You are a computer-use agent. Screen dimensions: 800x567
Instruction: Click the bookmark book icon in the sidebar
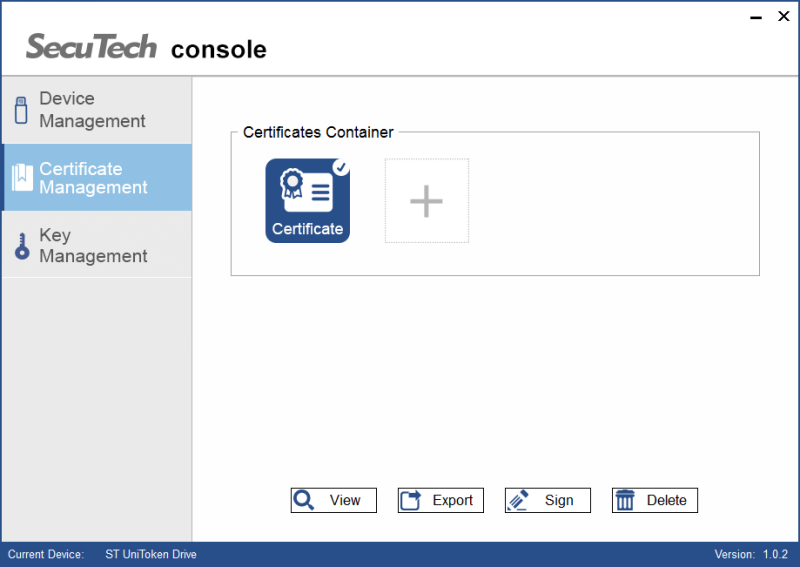(22, 178)
